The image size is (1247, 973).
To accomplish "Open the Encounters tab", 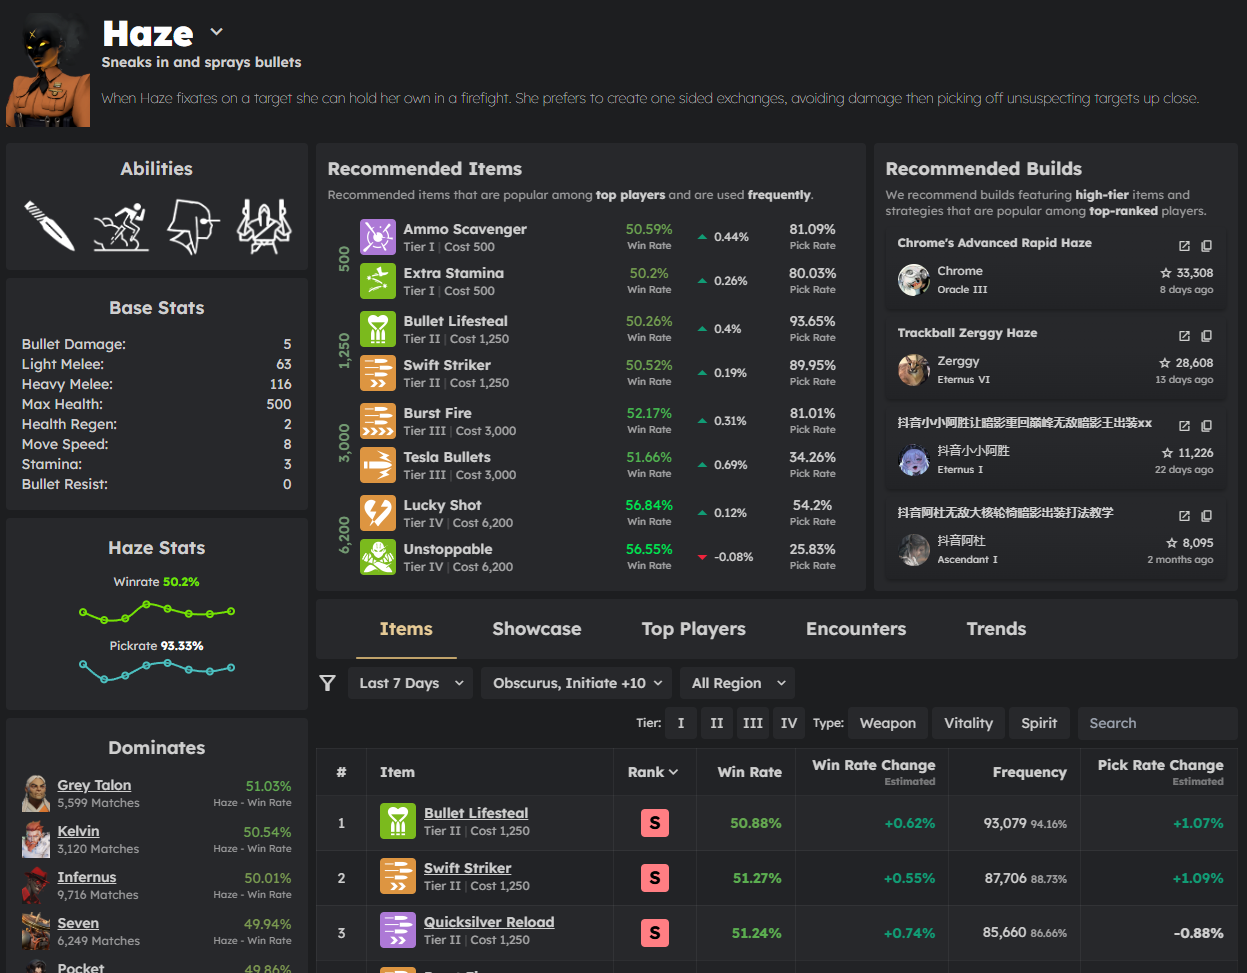I will (x=855, y=629).
